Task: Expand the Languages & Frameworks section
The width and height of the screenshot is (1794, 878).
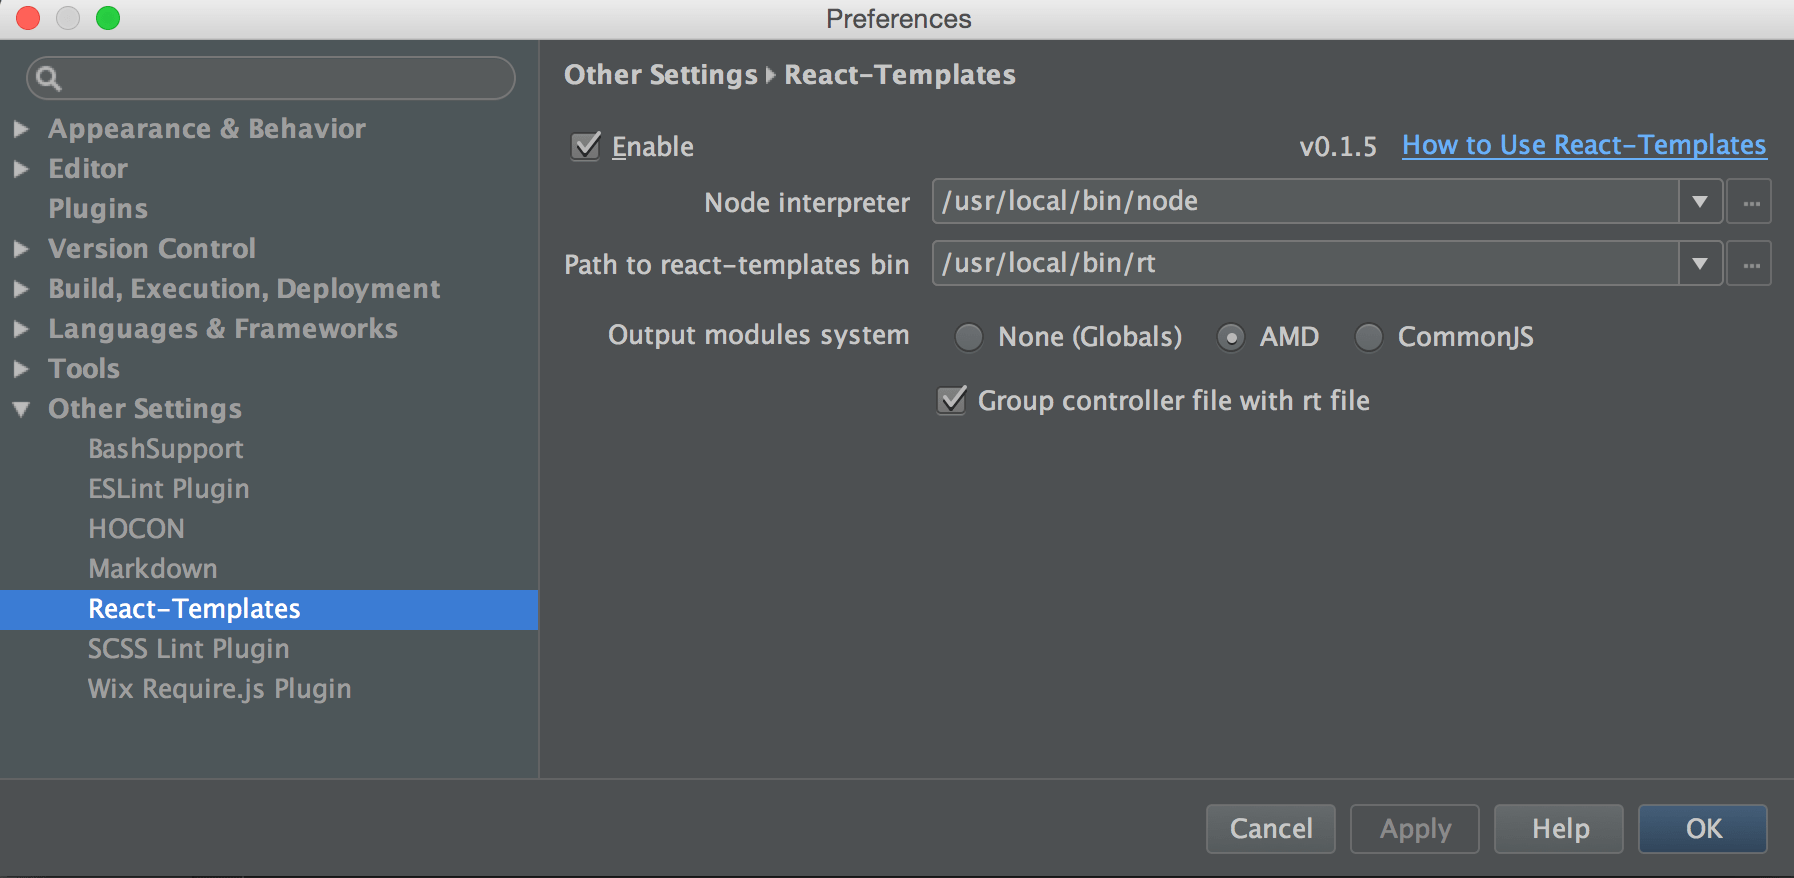Action: click(x=22, y=328)
